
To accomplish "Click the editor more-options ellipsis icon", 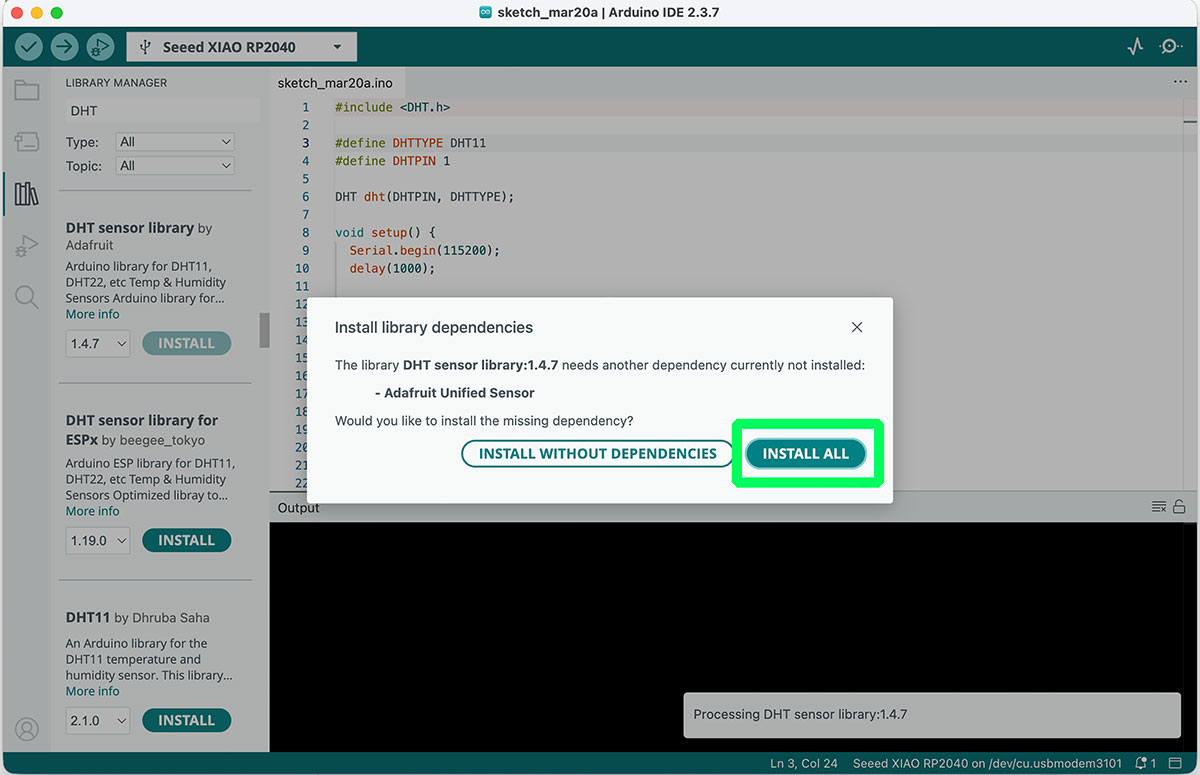I will click(1180, 83).
